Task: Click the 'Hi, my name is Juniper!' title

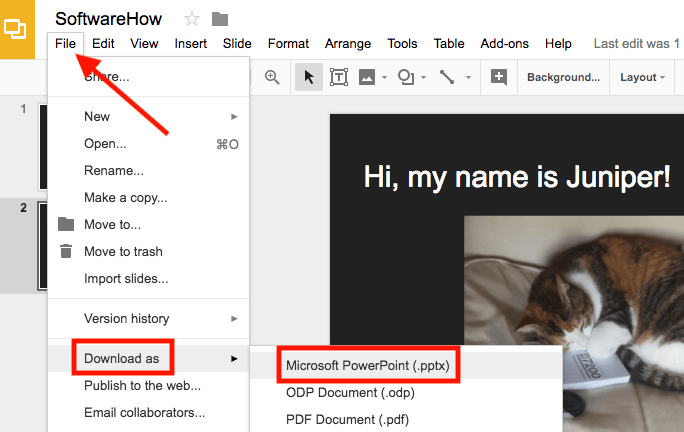Action: tap(517, 177)
